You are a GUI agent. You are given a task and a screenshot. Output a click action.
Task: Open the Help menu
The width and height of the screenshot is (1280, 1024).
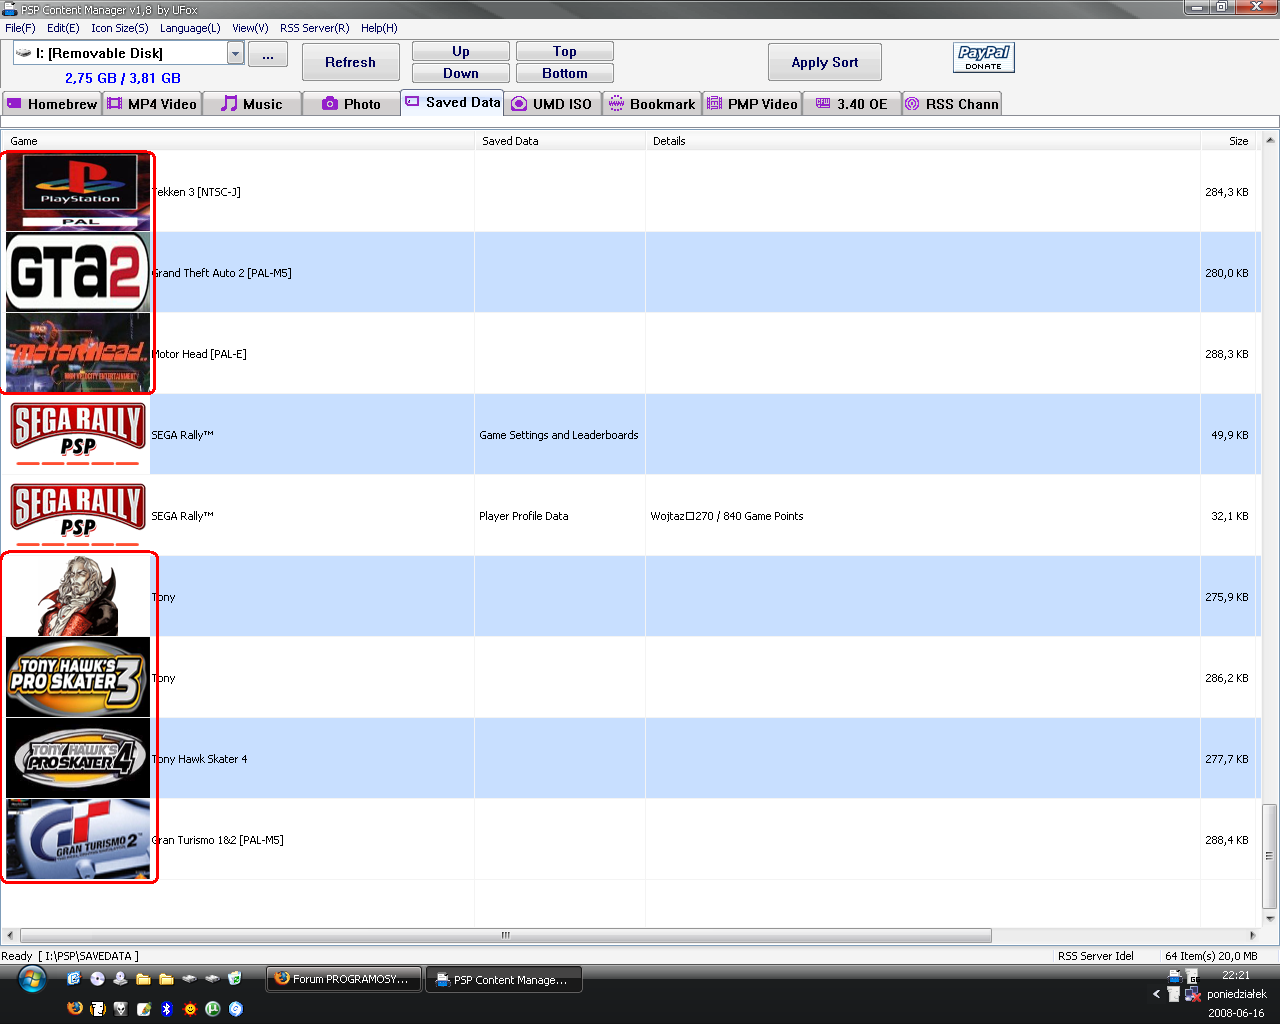pyautogui.click(x=379, y=28)
